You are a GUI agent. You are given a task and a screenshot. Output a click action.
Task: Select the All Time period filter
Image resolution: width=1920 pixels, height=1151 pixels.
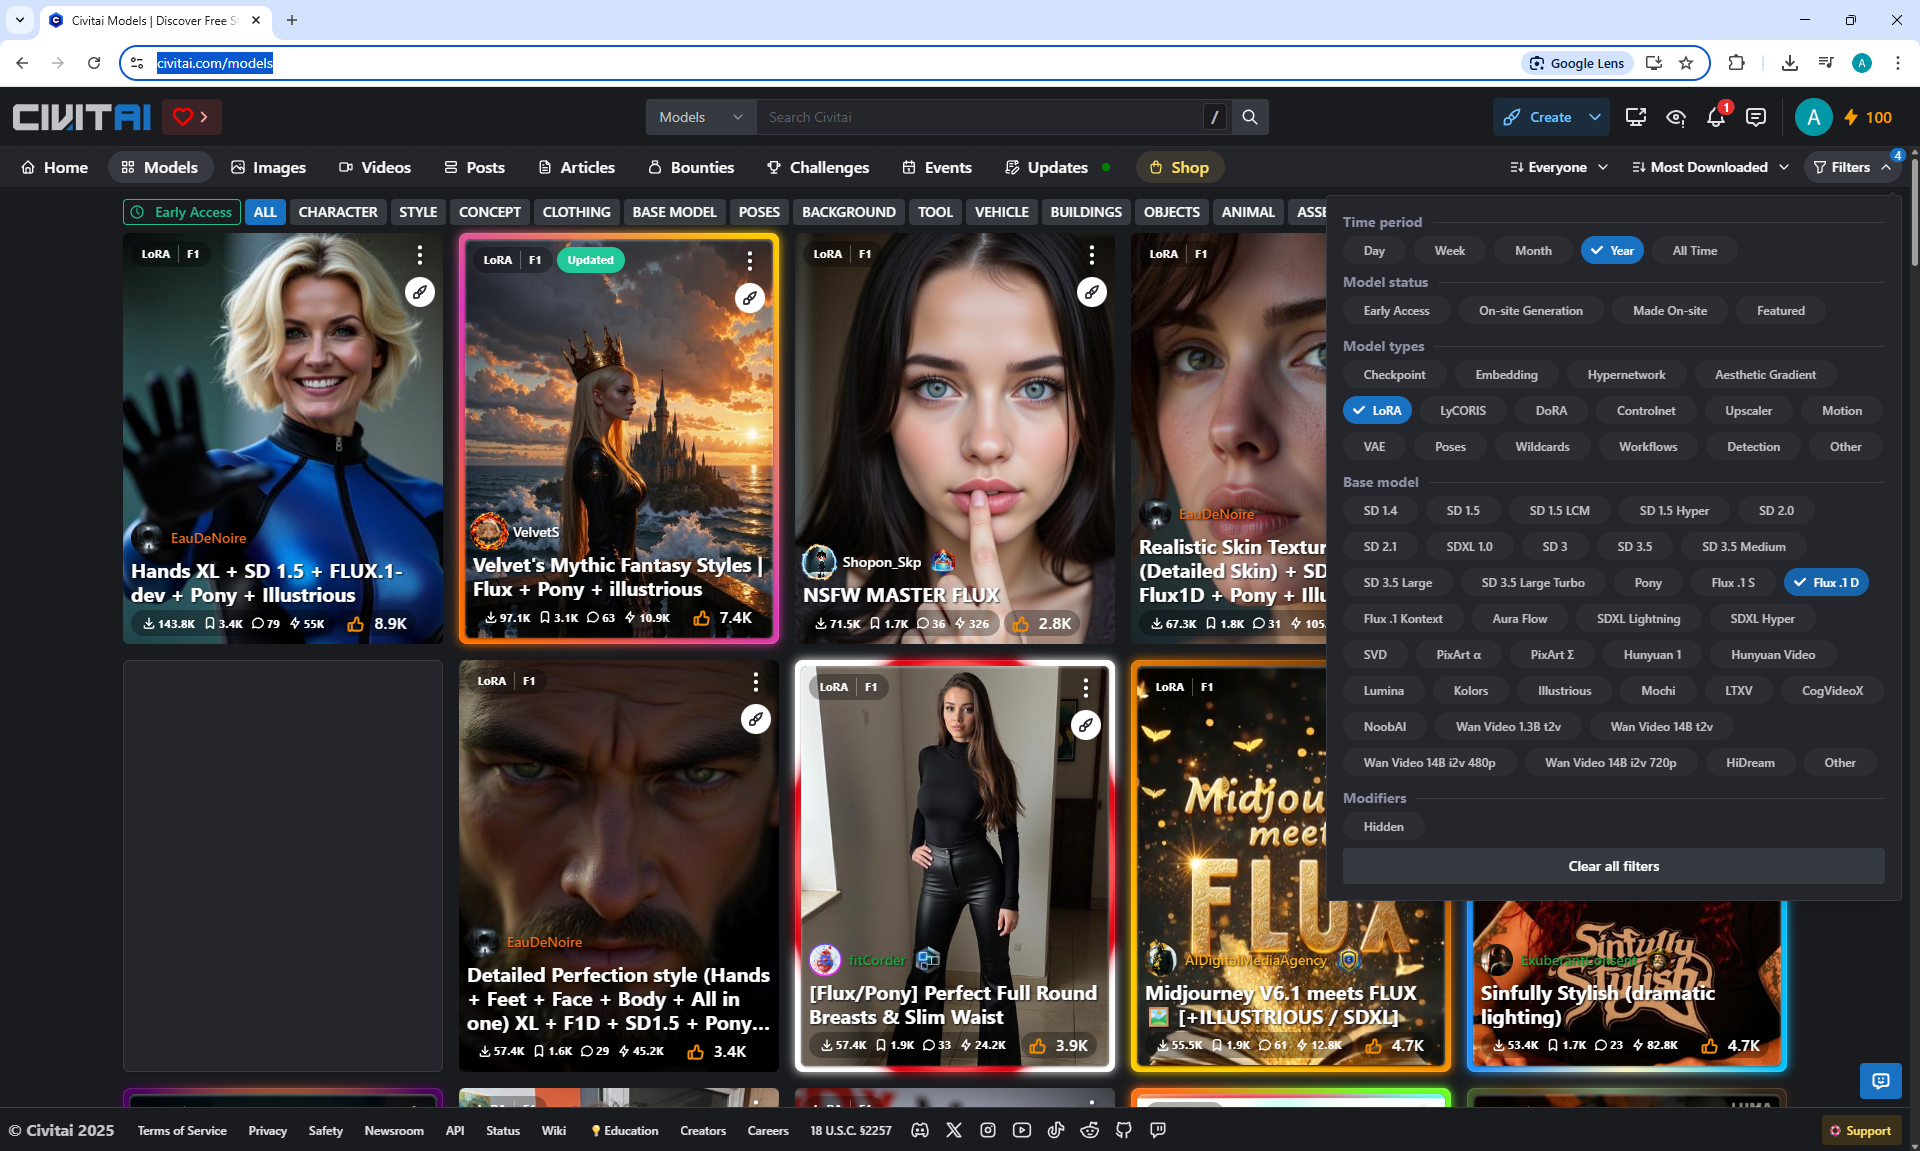coord(1694,251)
